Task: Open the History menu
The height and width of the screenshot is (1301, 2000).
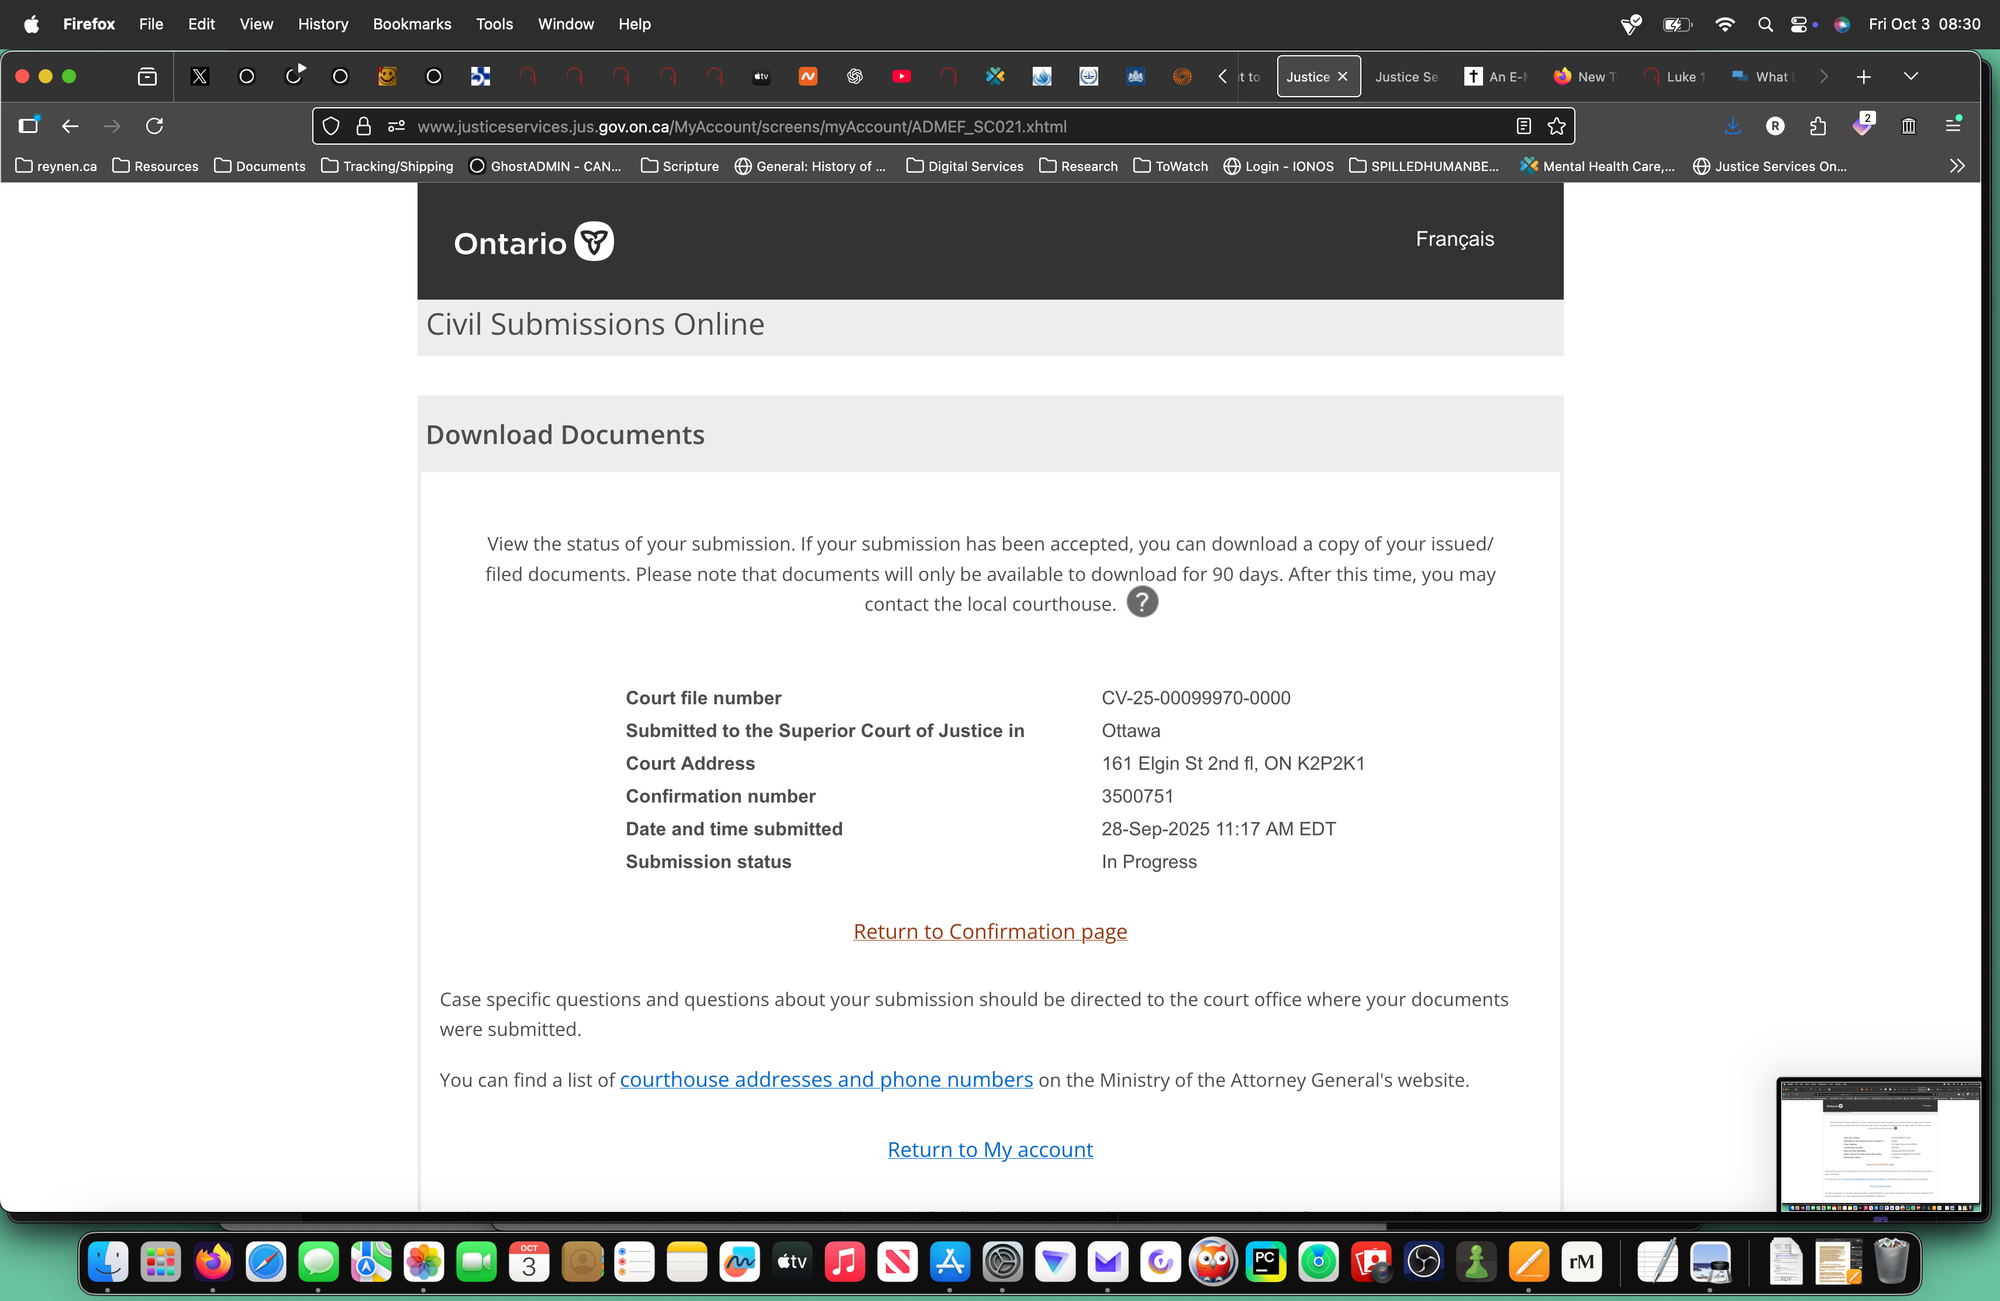Action: coord(322,24)
